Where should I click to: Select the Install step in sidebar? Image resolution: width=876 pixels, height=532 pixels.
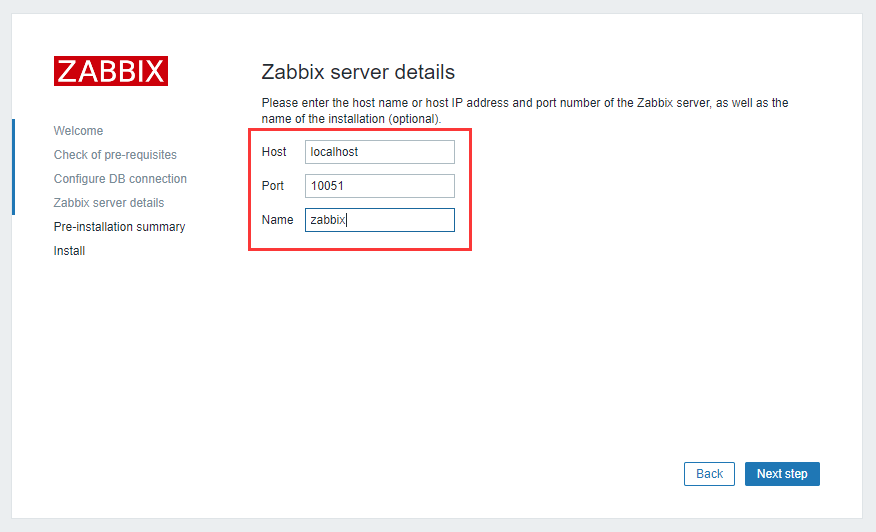click(x=69, y=251)
